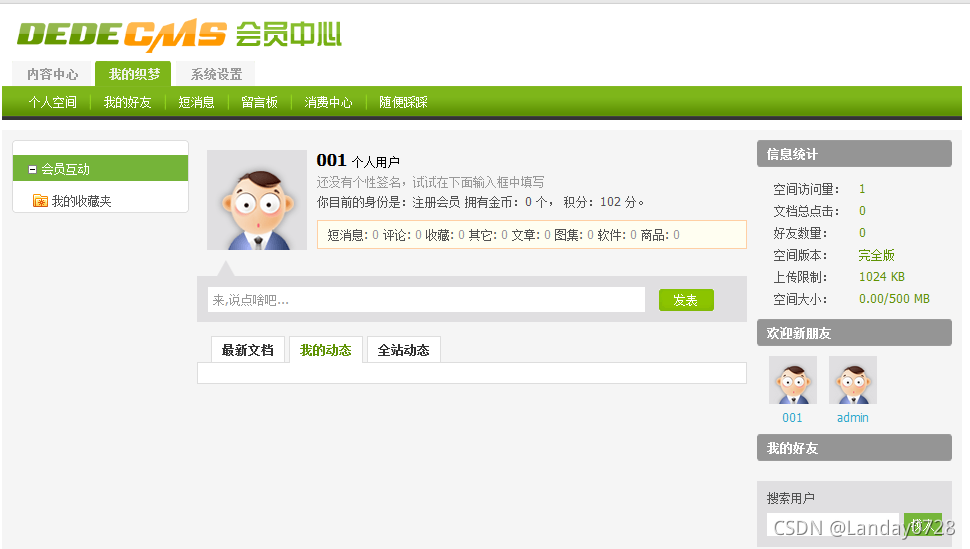Click the 商品: 0 count
970x549 pixels.
tap(660, 235)
